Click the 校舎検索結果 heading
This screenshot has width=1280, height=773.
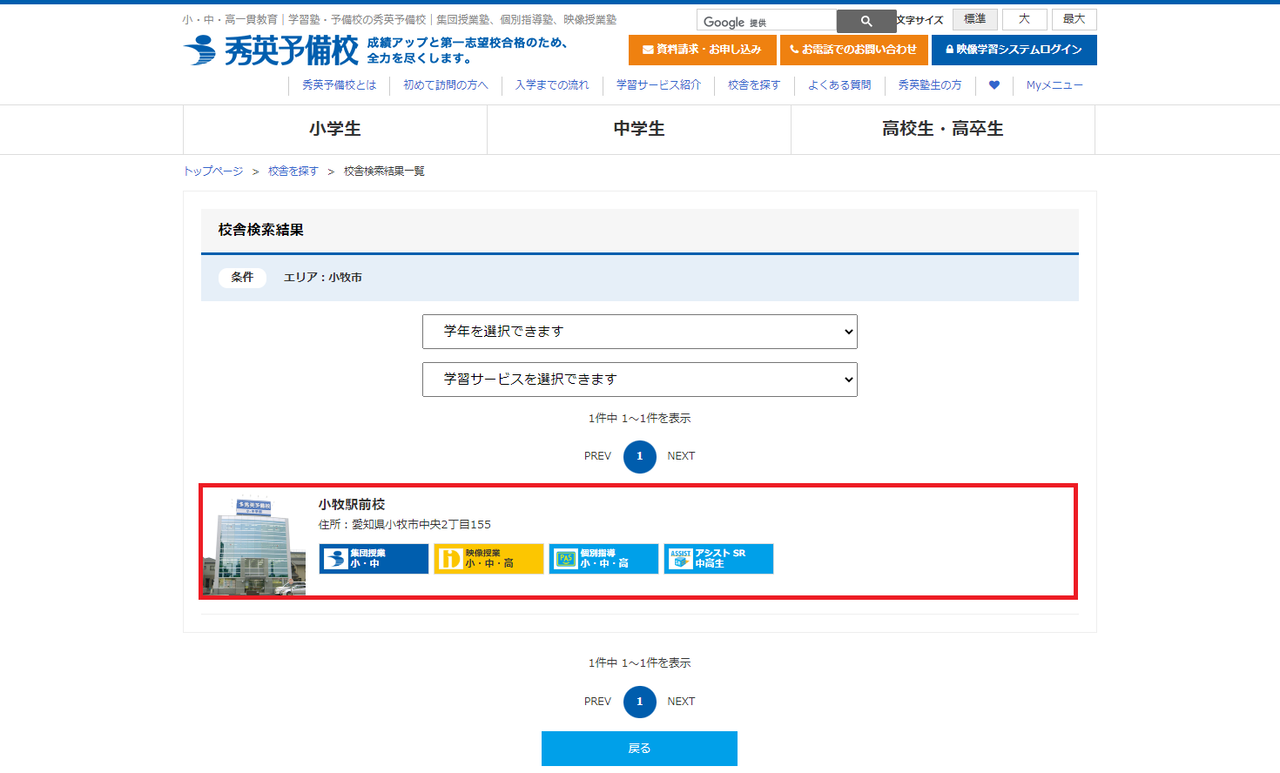pos(261,230)
